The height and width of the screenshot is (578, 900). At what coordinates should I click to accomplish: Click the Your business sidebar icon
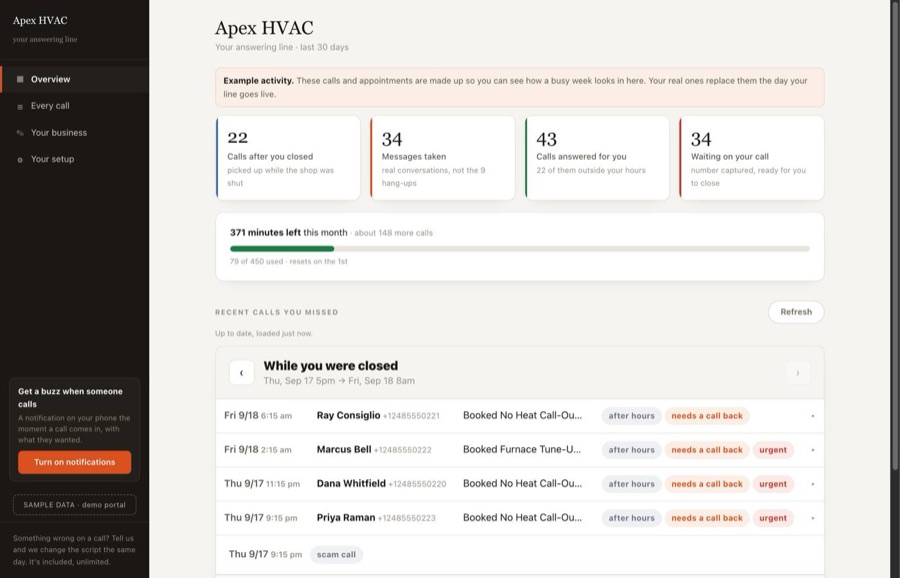20,133
